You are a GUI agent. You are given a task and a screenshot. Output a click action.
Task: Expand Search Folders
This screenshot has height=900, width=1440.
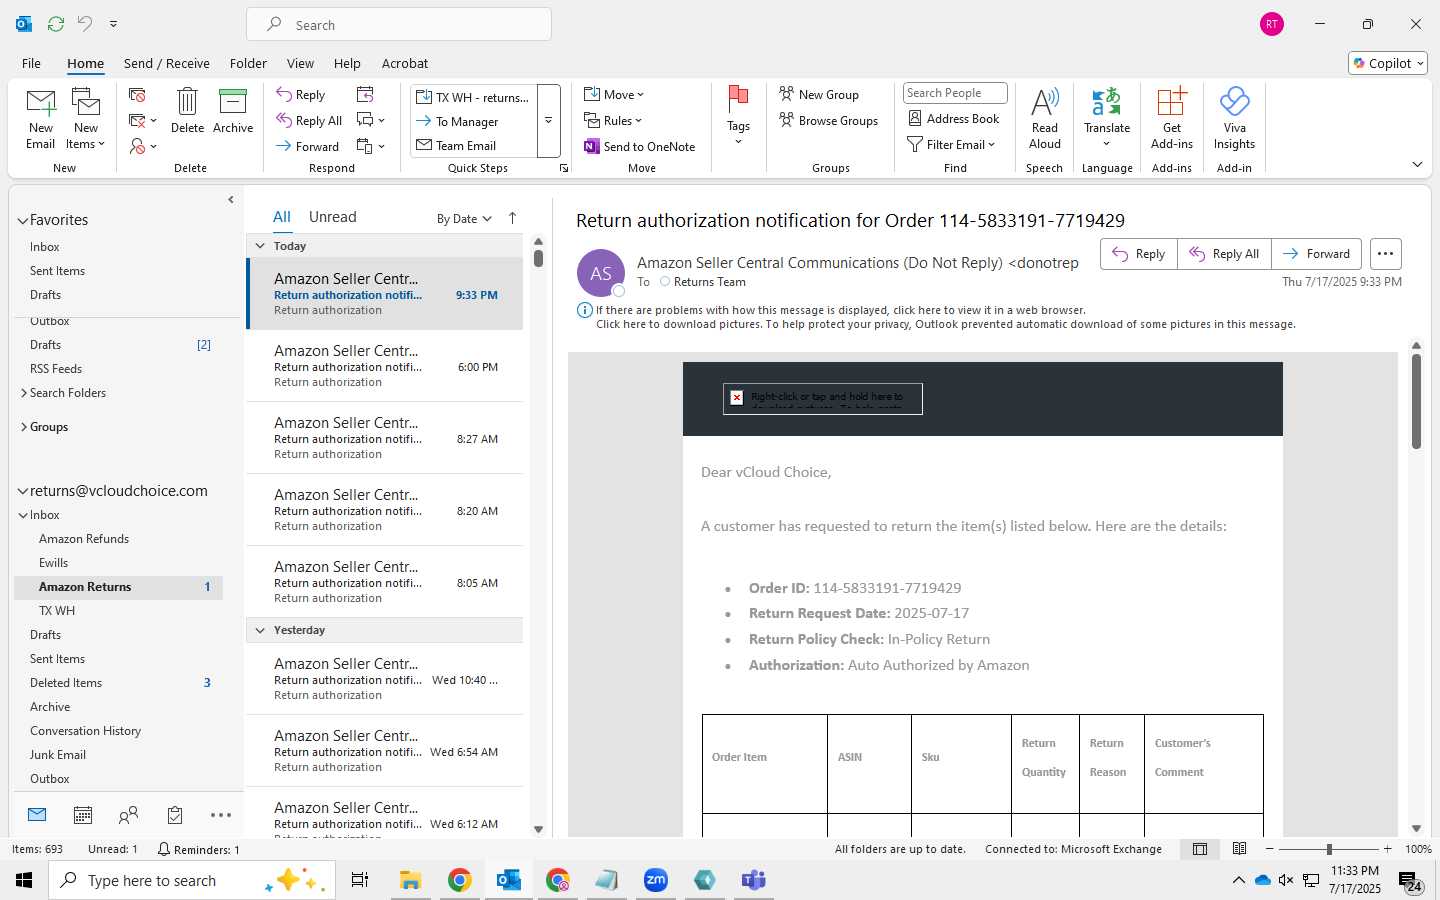coord(24,393)
